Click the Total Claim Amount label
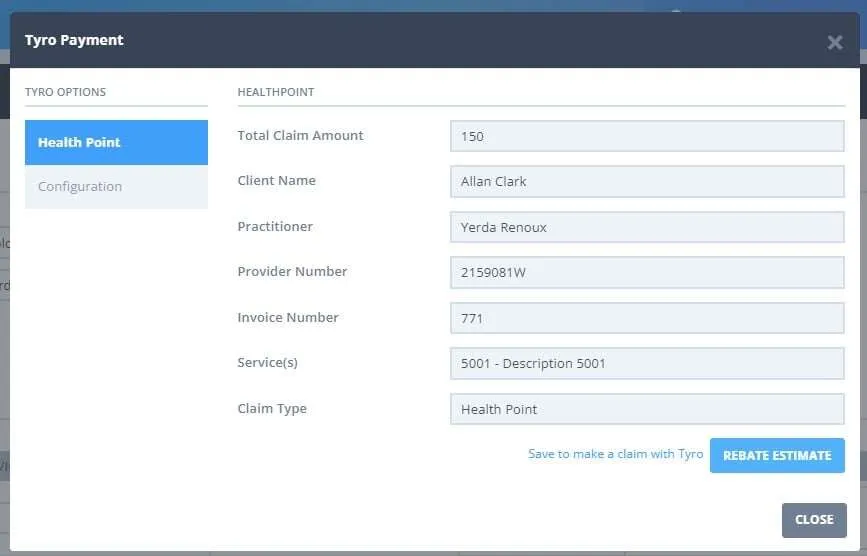The image size is (867, 556). point(300,135)
